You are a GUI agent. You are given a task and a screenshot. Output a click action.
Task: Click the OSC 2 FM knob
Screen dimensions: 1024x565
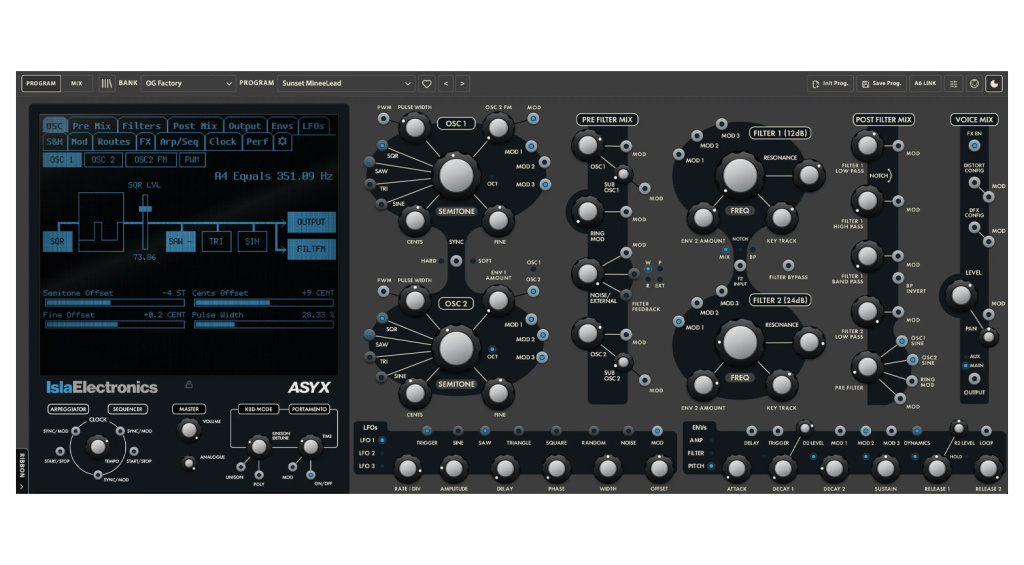[x=498, y=128]
